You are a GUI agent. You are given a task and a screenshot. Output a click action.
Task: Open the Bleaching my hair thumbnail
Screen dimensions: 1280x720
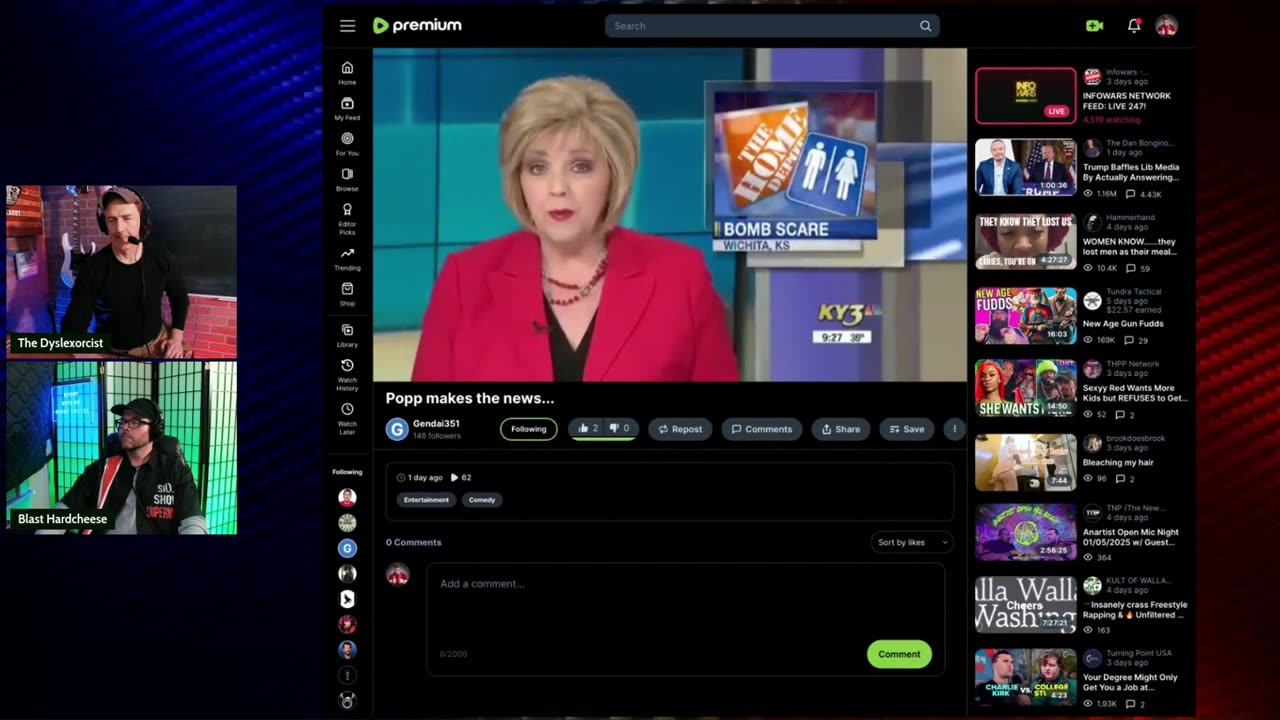(1026, 462)
